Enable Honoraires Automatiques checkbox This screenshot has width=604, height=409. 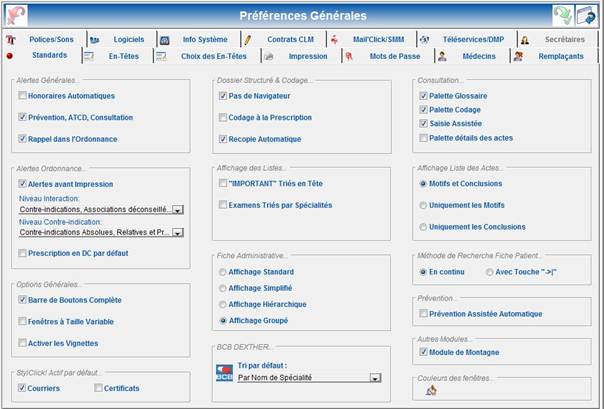pyautogui.click(x=22, y=96)
